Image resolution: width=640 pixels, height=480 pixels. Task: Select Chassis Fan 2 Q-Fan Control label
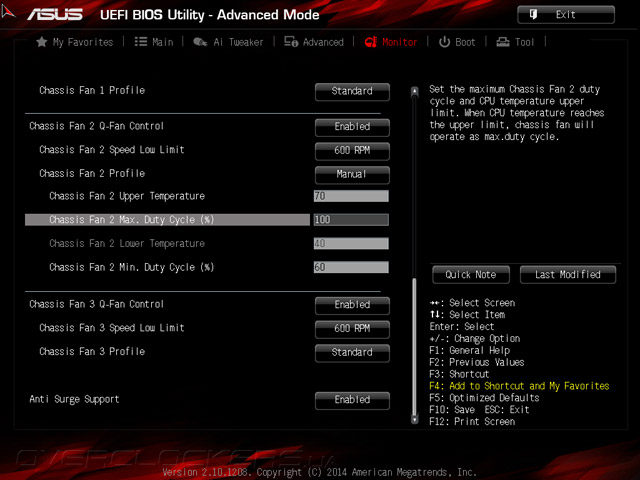pos(97,126)
